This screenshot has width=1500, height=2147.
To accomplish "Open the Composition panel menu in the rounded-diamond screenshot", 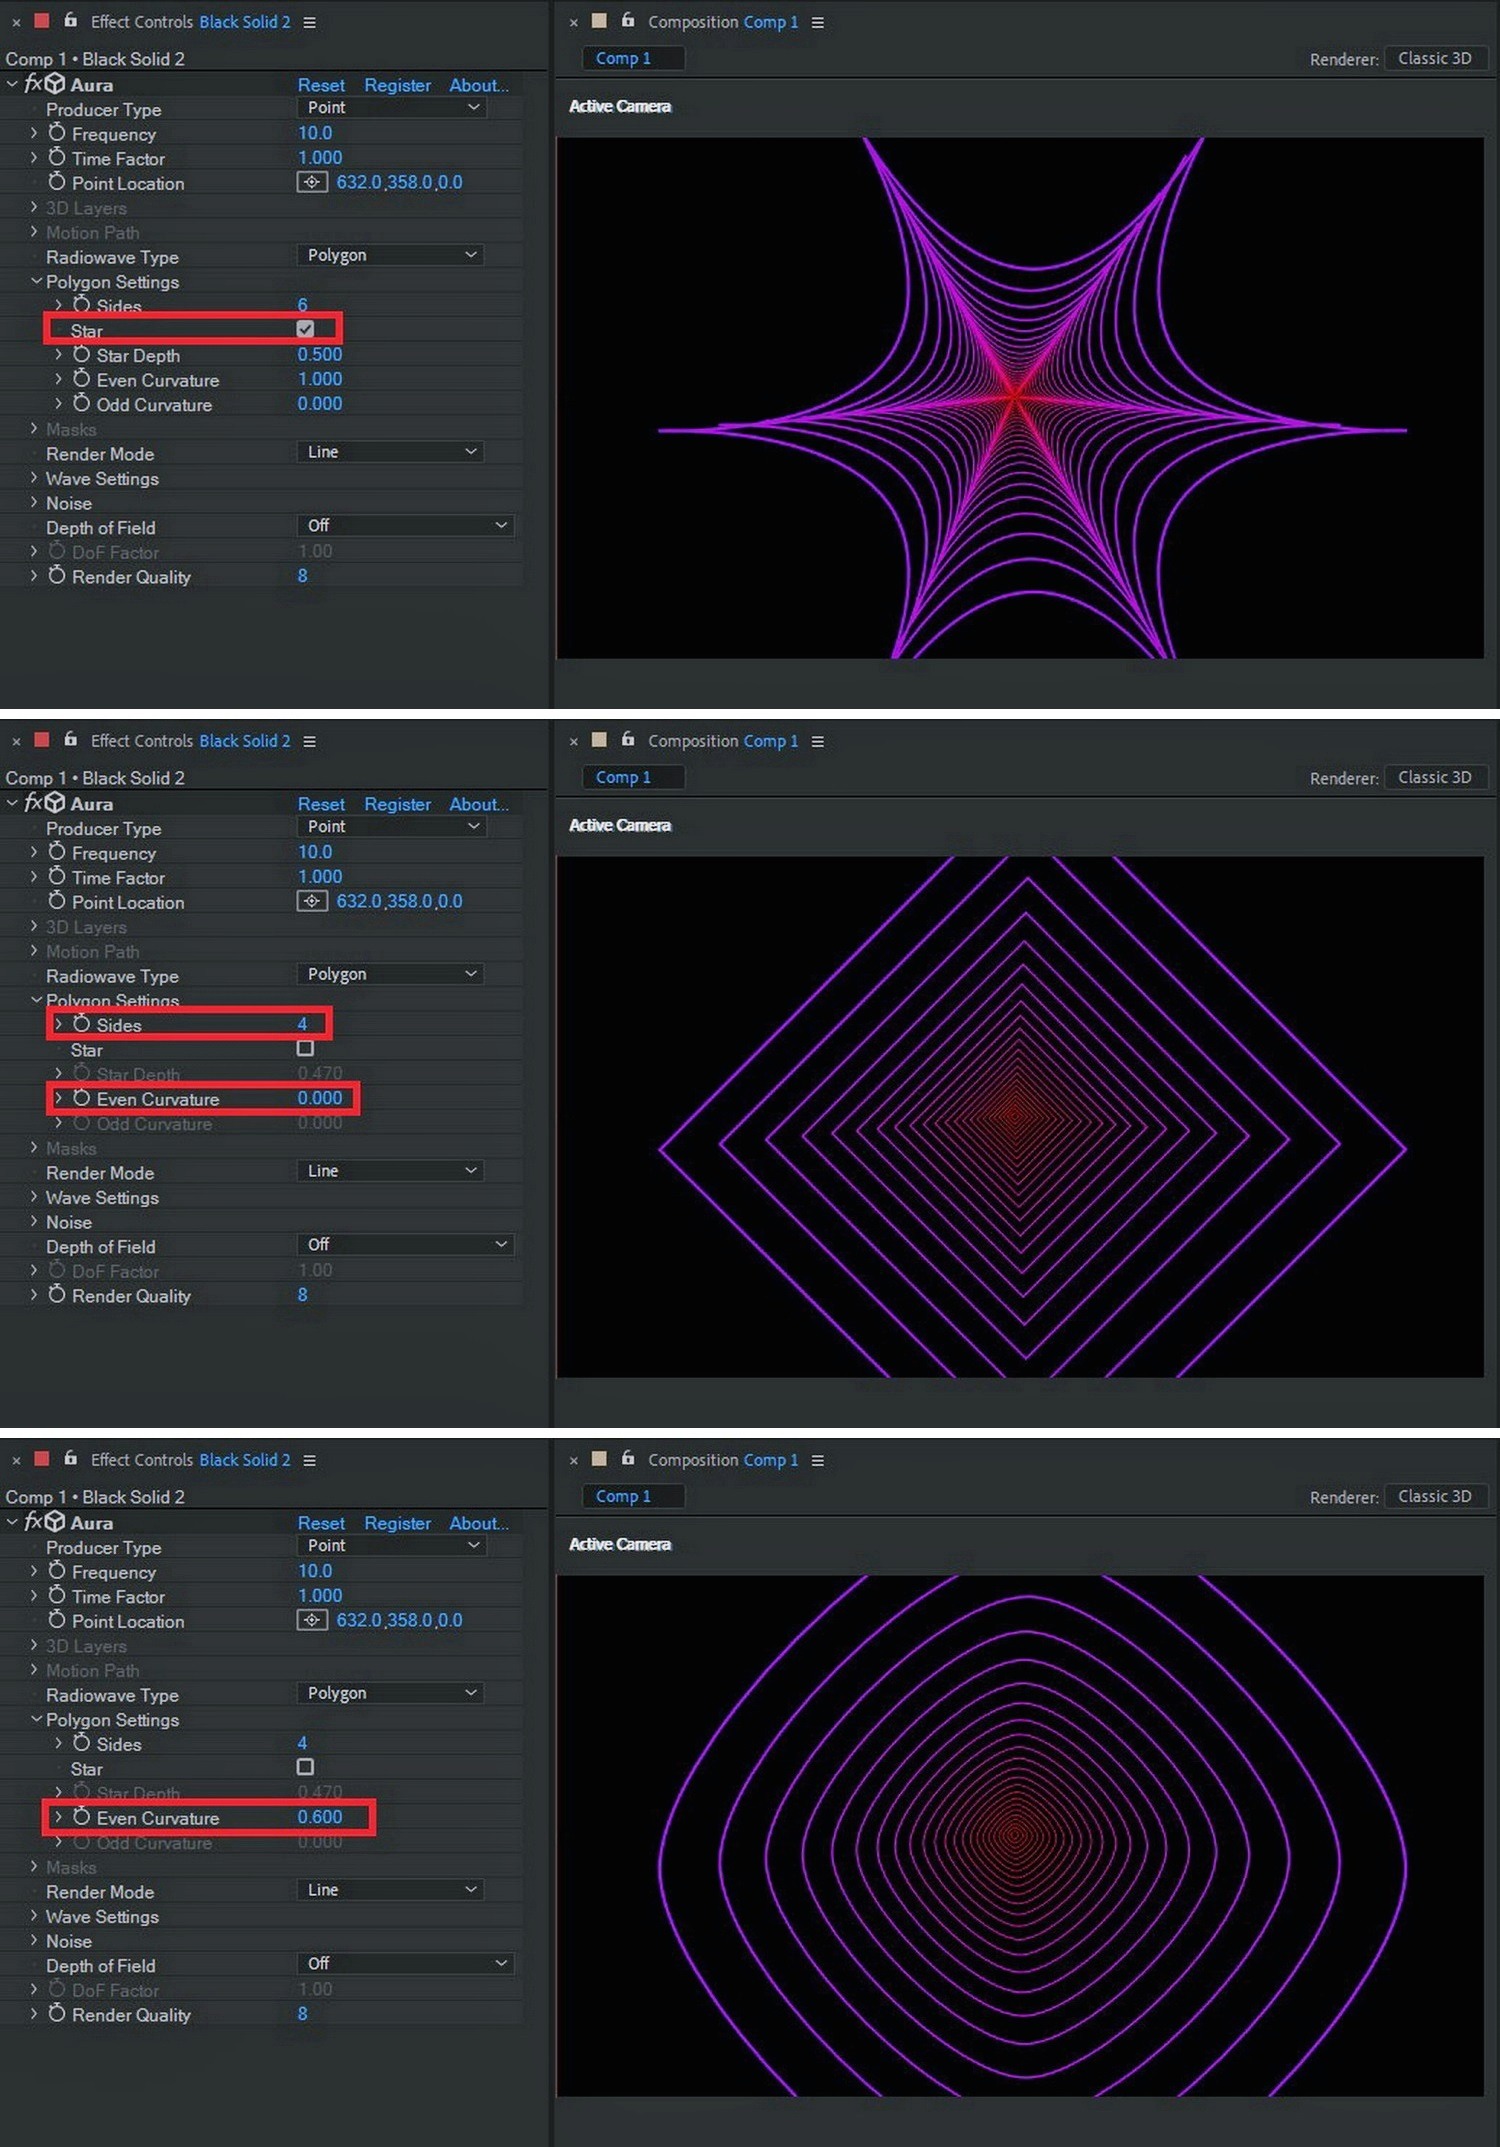I will [x=818, y=1460].
